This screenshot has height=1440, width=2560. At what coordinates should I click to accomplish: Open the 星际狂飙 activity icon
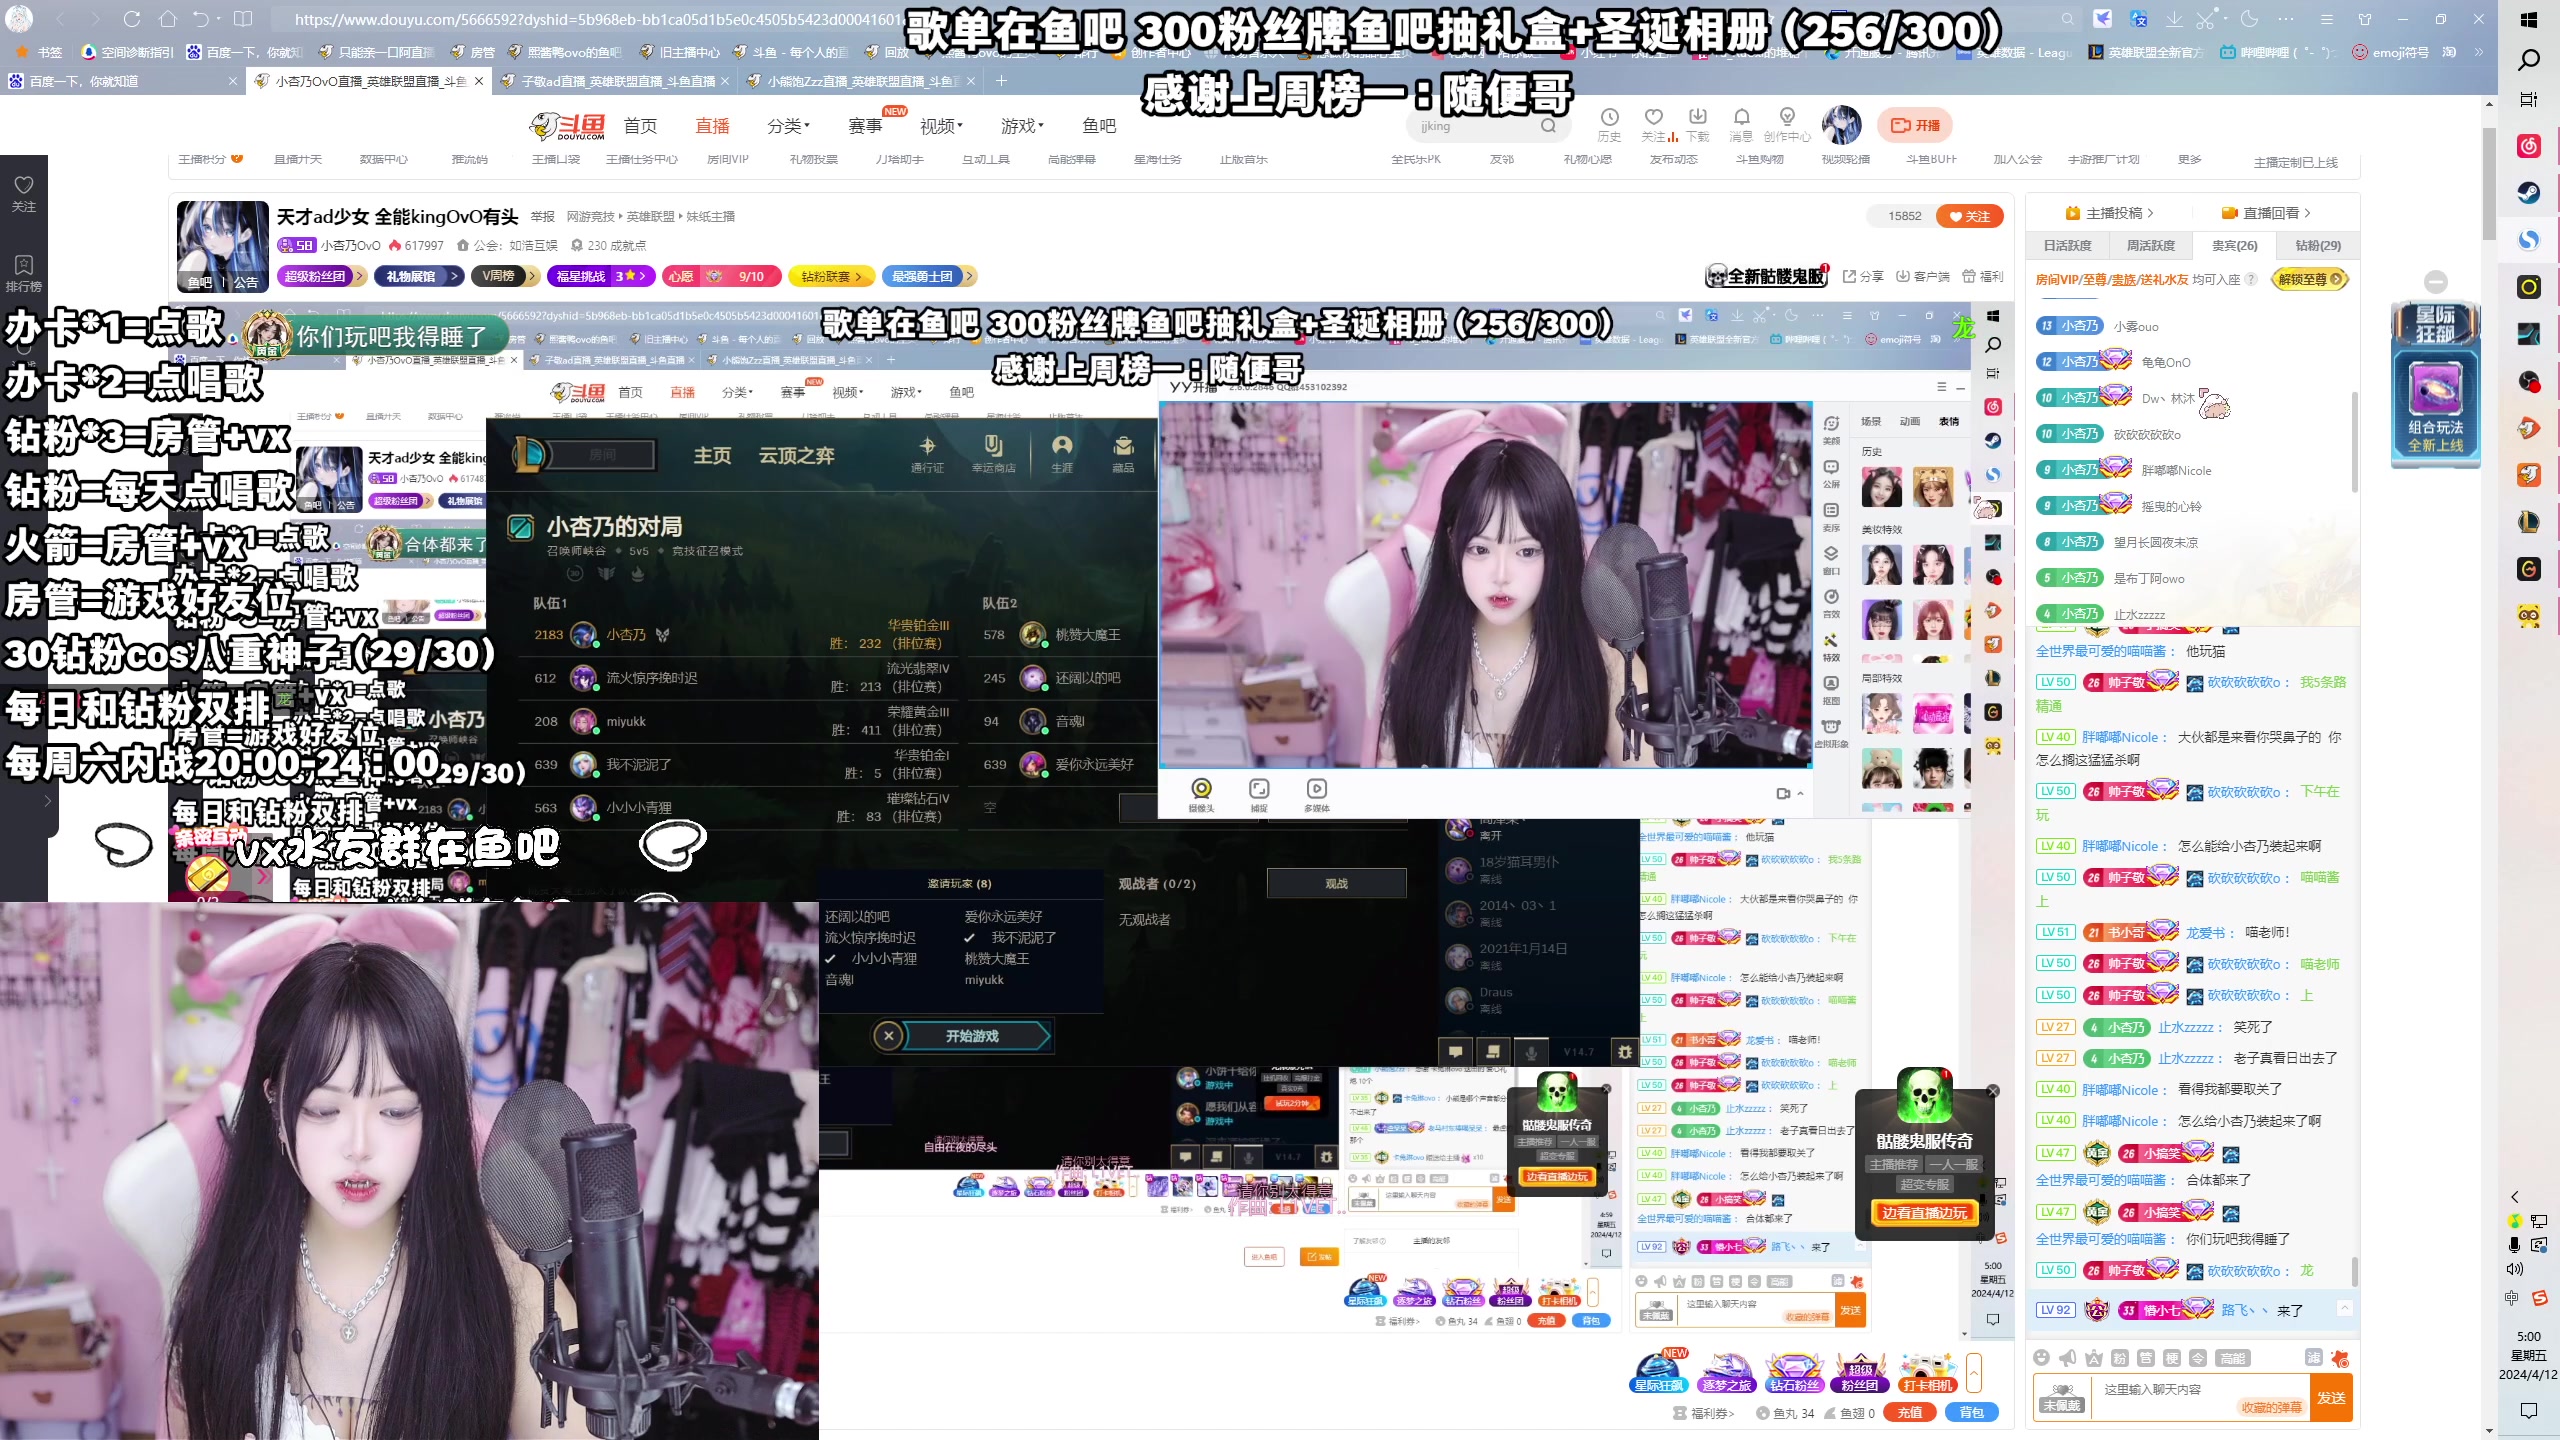coord(1659,1372)
